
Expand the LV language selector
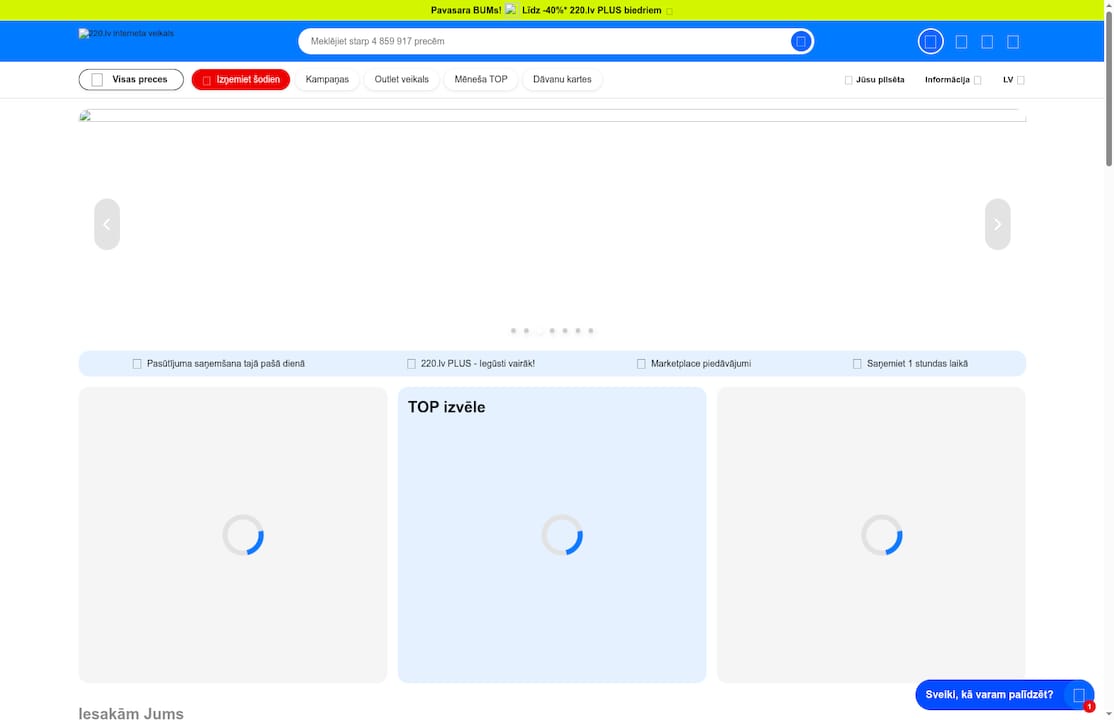[x=1013, y=80]
